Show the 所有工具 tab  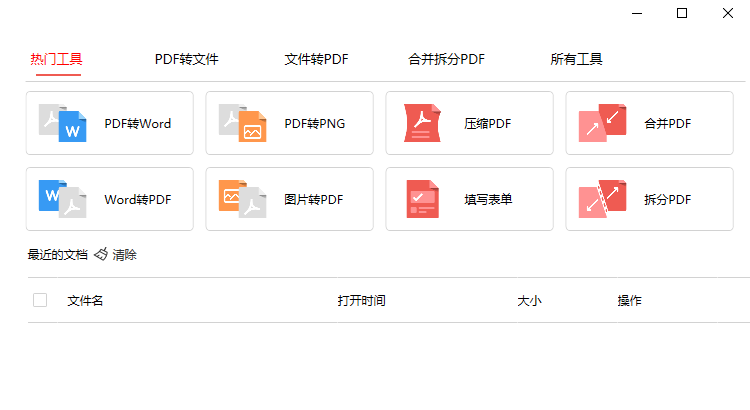[x=576, y=59]
